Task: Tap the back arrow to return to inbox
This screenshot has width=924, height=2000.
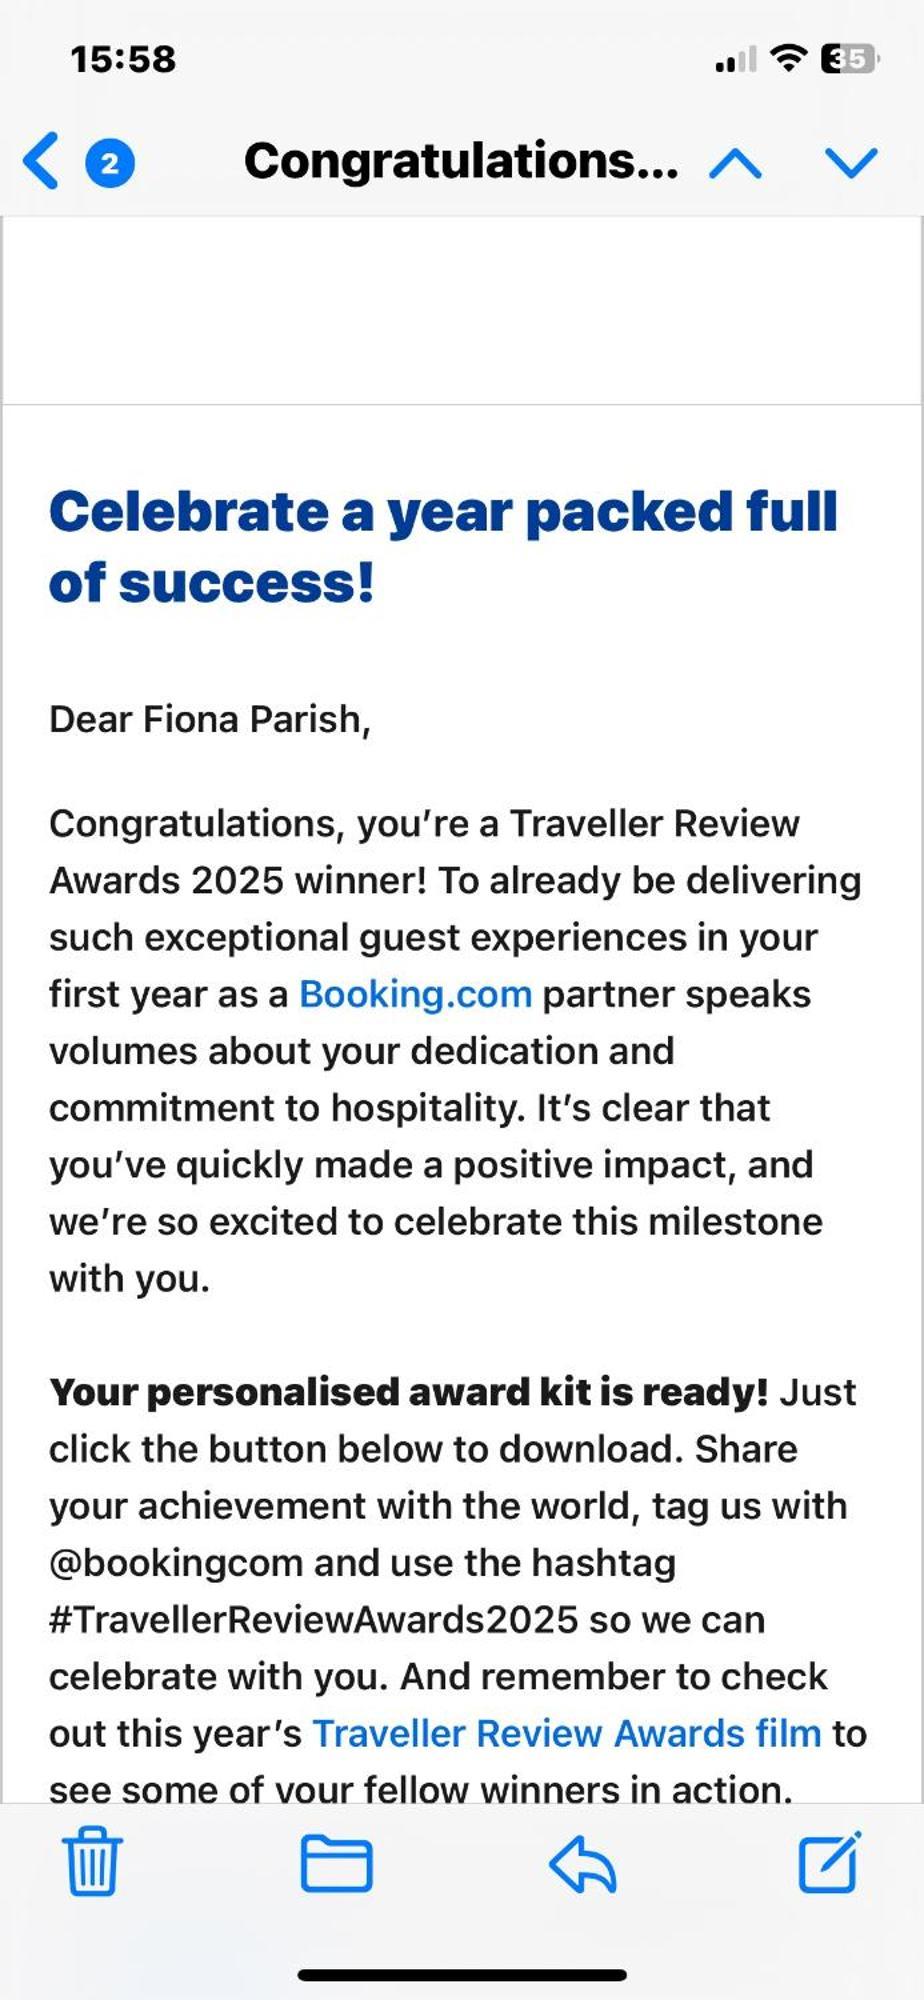Action: coord(41,161)
